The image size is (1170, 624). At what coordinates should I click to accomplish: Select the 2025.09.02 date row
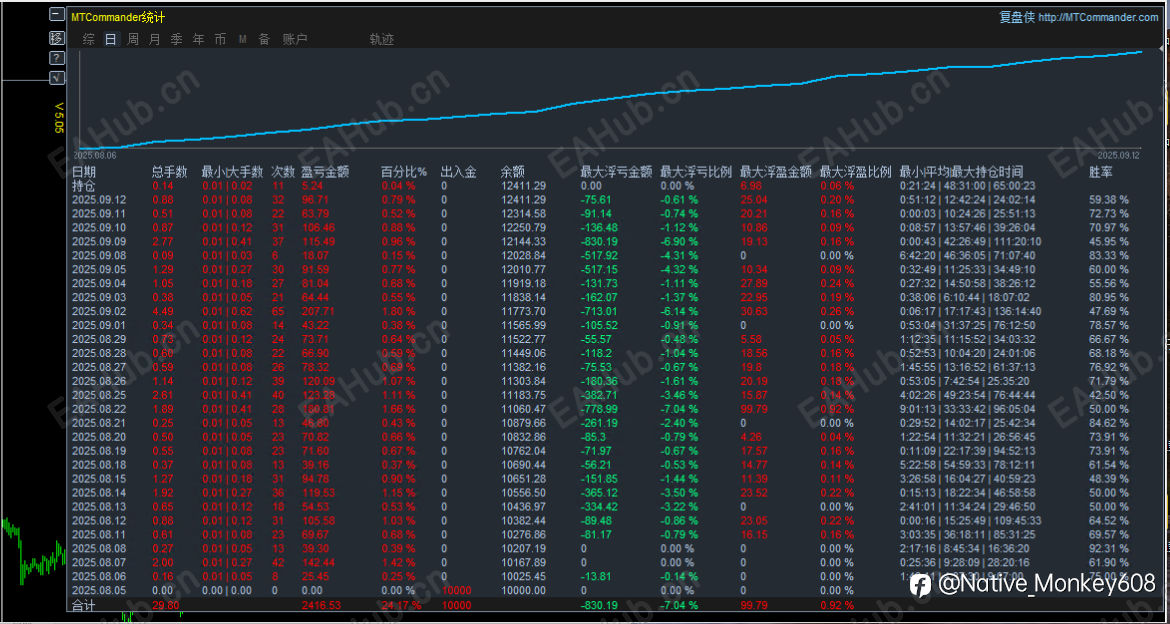click(x=98, y=311)
